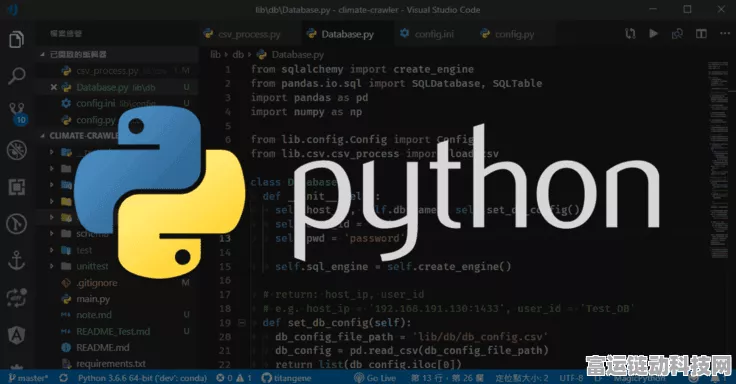The width and height of the screenshot is (736, 384).
Task: Open the Extensions view icon
Action: tap(16, 187)
